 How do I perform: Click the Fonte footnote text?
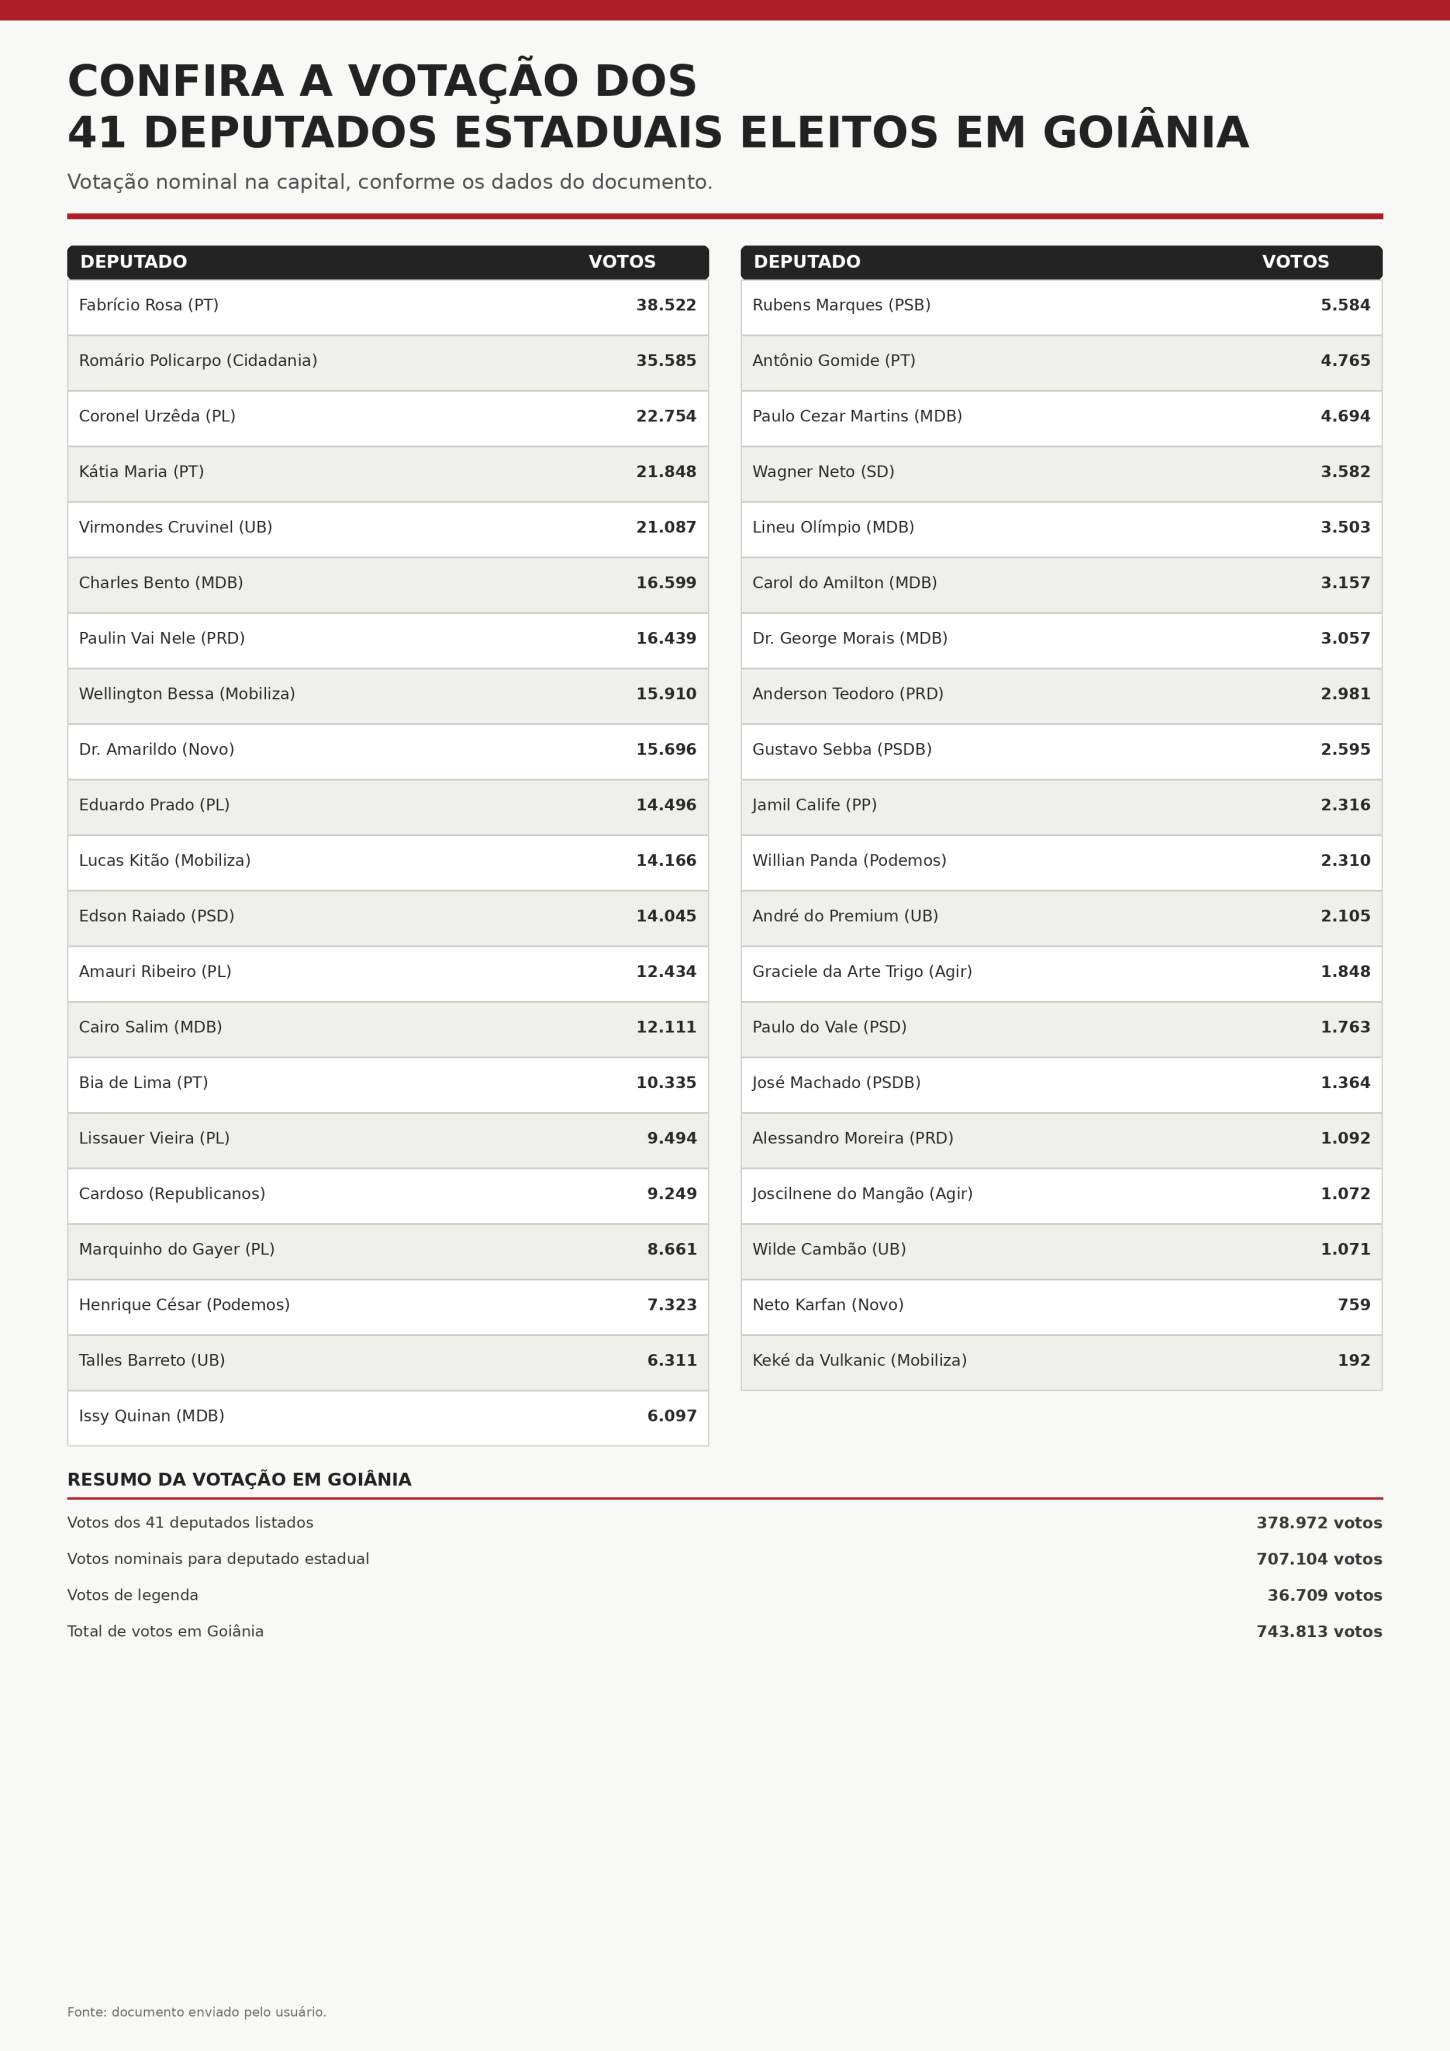tap(197, 2012)
